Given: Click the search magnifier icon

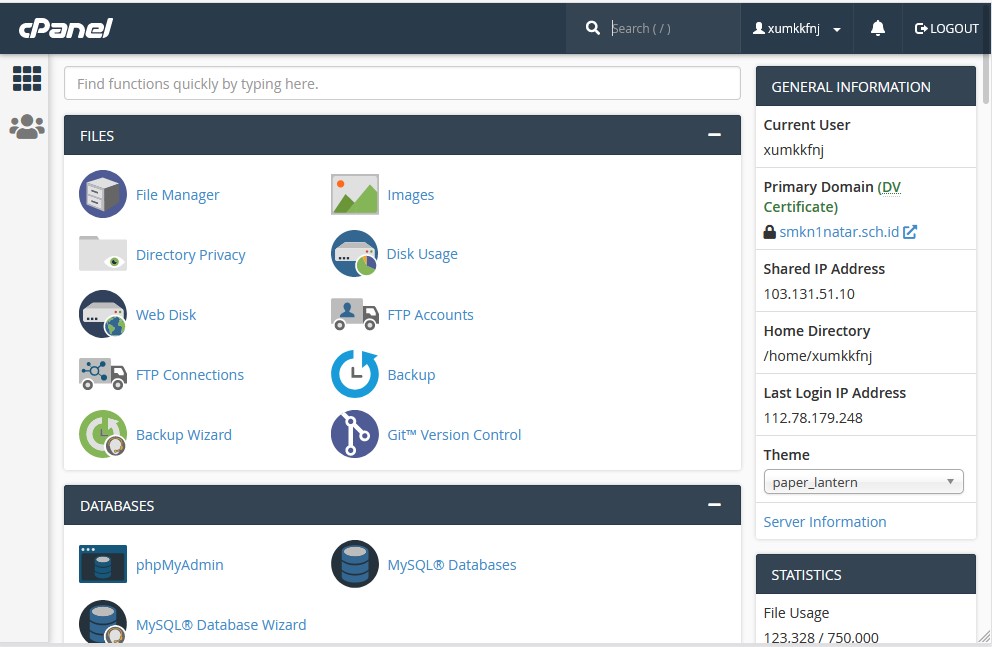Looking at the screenshot, I should pyautogui.click(x=593, y=28).
